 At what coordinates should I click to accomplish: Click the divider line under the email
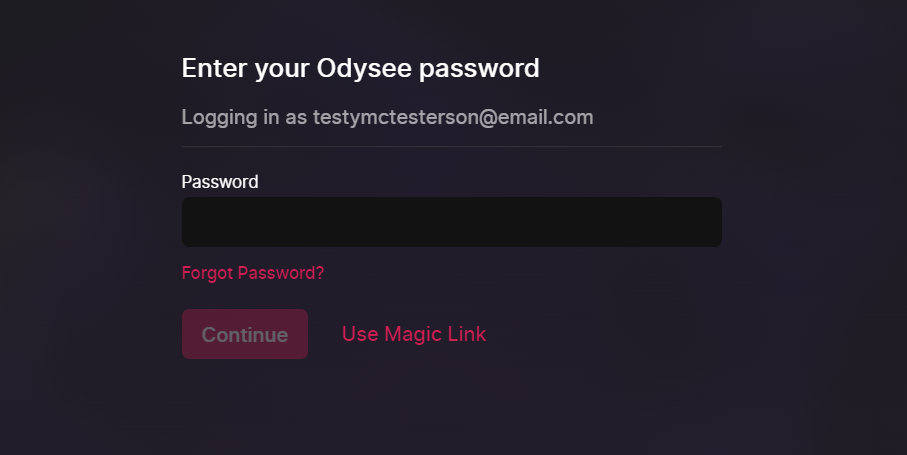(x=452, y=147)
